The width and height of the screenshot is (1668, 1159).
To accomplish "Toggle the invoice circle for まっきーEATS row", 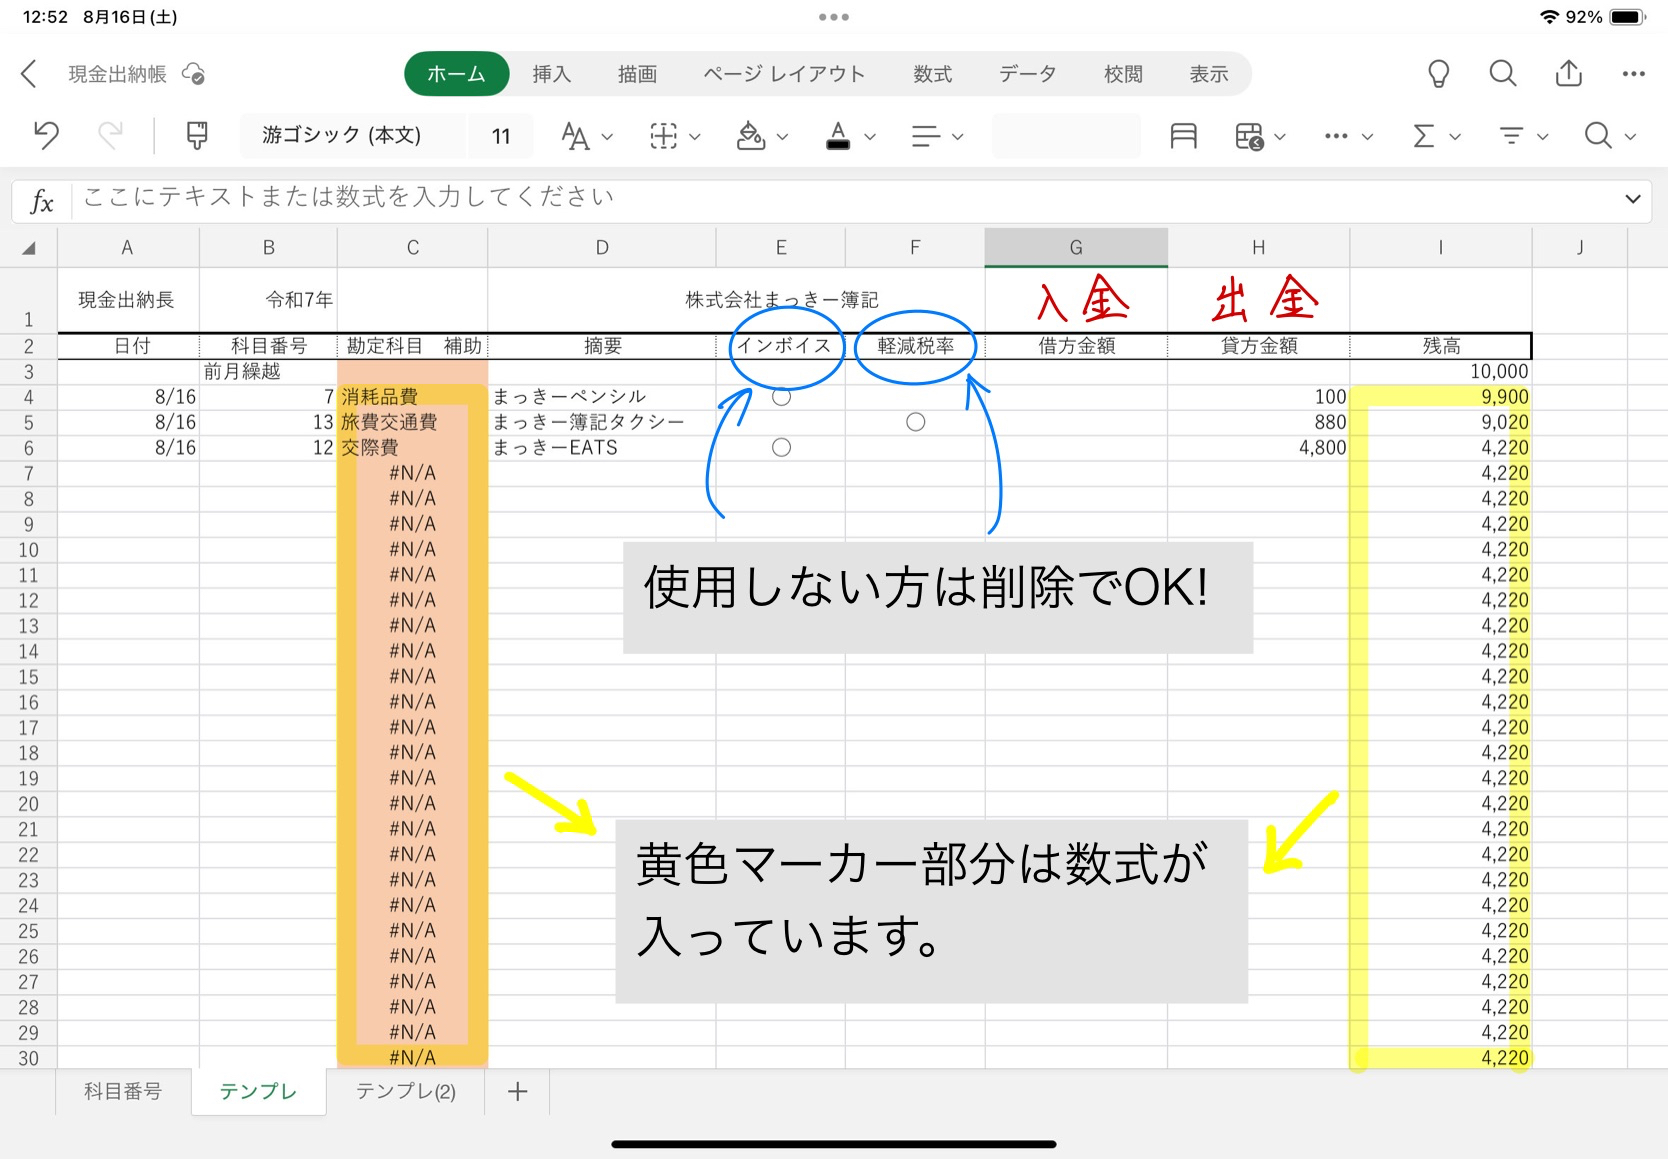I will 782,447.
